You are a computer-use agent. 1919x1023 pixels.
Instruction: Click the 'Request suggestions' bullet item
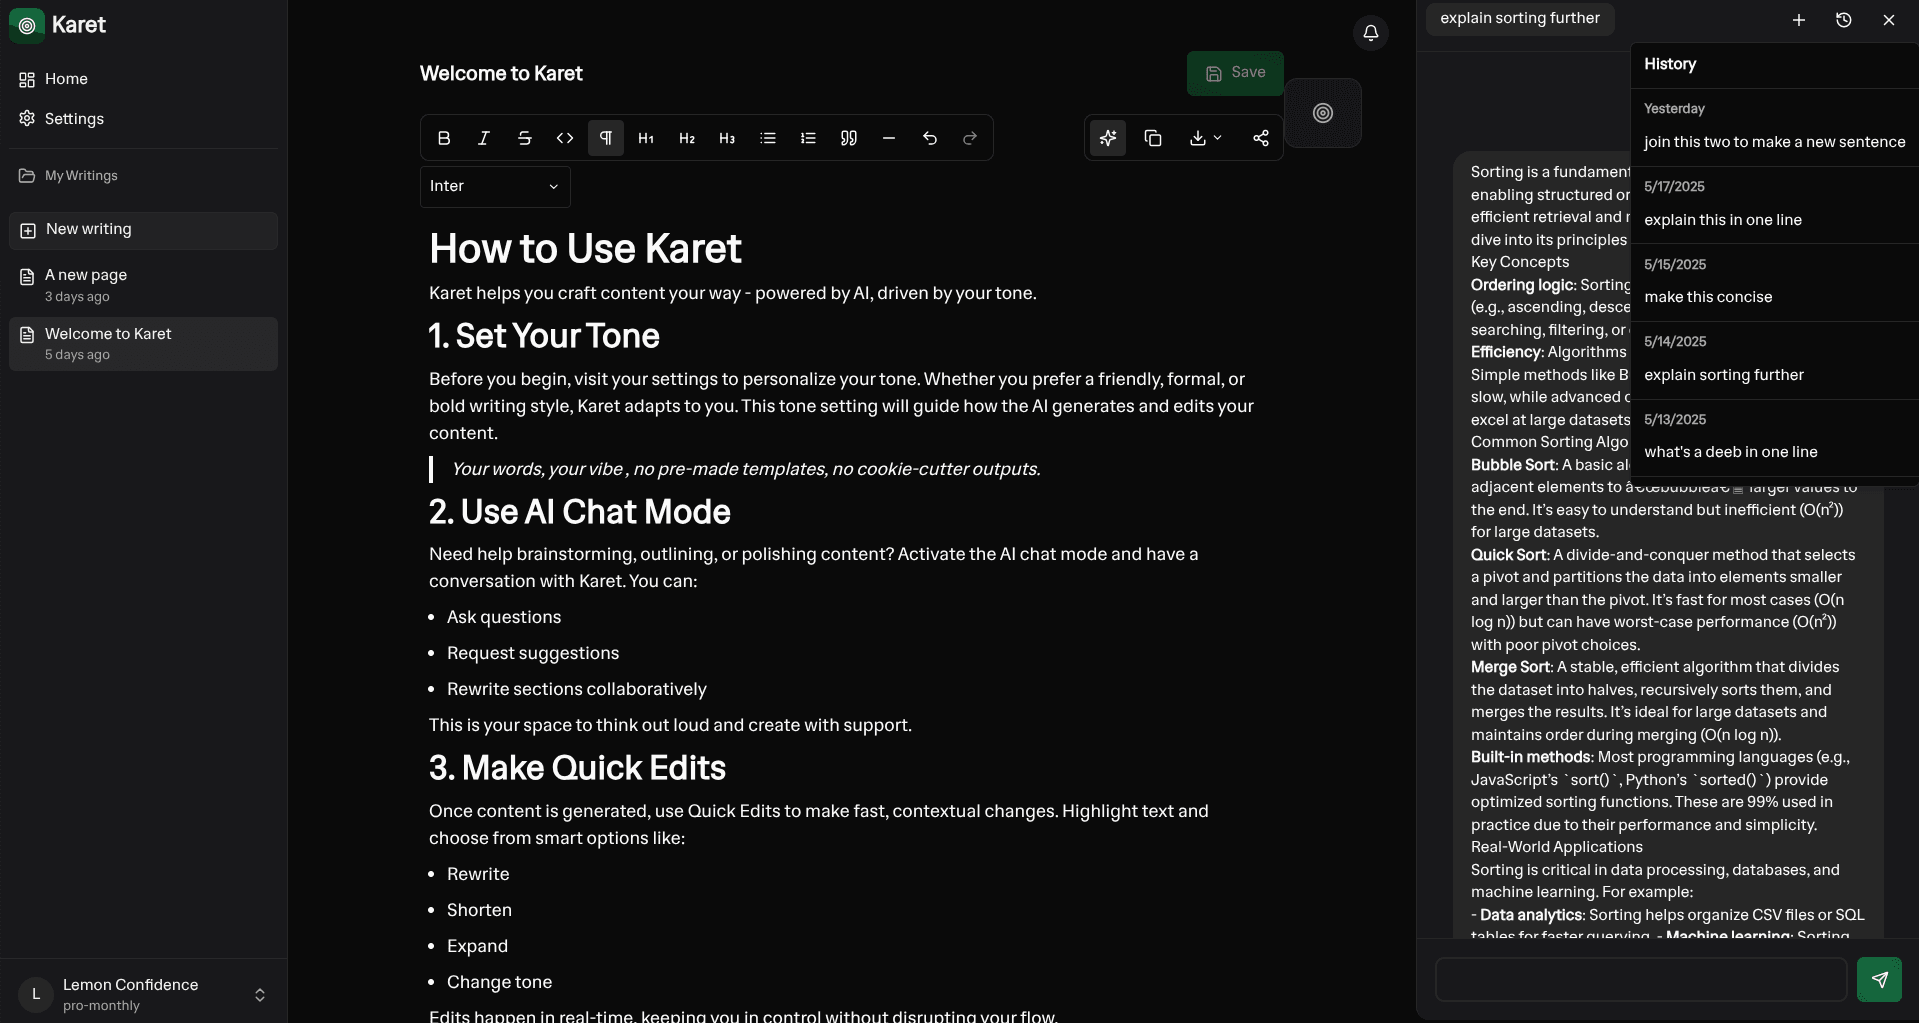533,653
